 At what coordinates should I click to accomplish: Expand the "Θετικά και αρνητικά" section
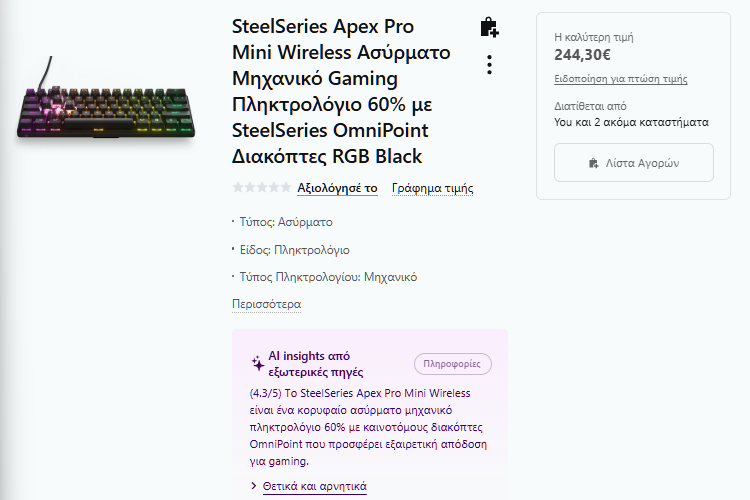[314, 487]
